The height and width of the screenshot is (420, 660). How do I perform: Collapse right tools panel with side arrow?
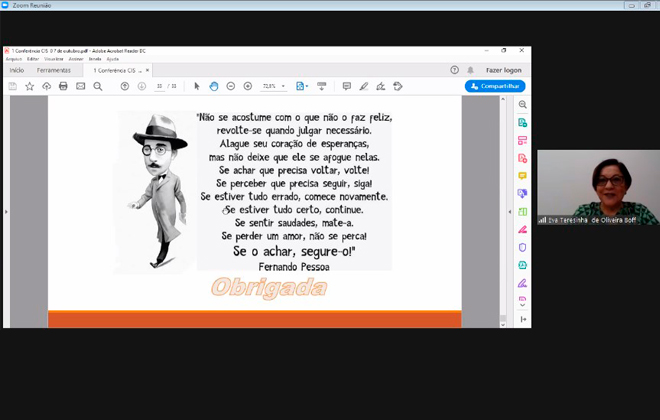(x=510, y=212)
